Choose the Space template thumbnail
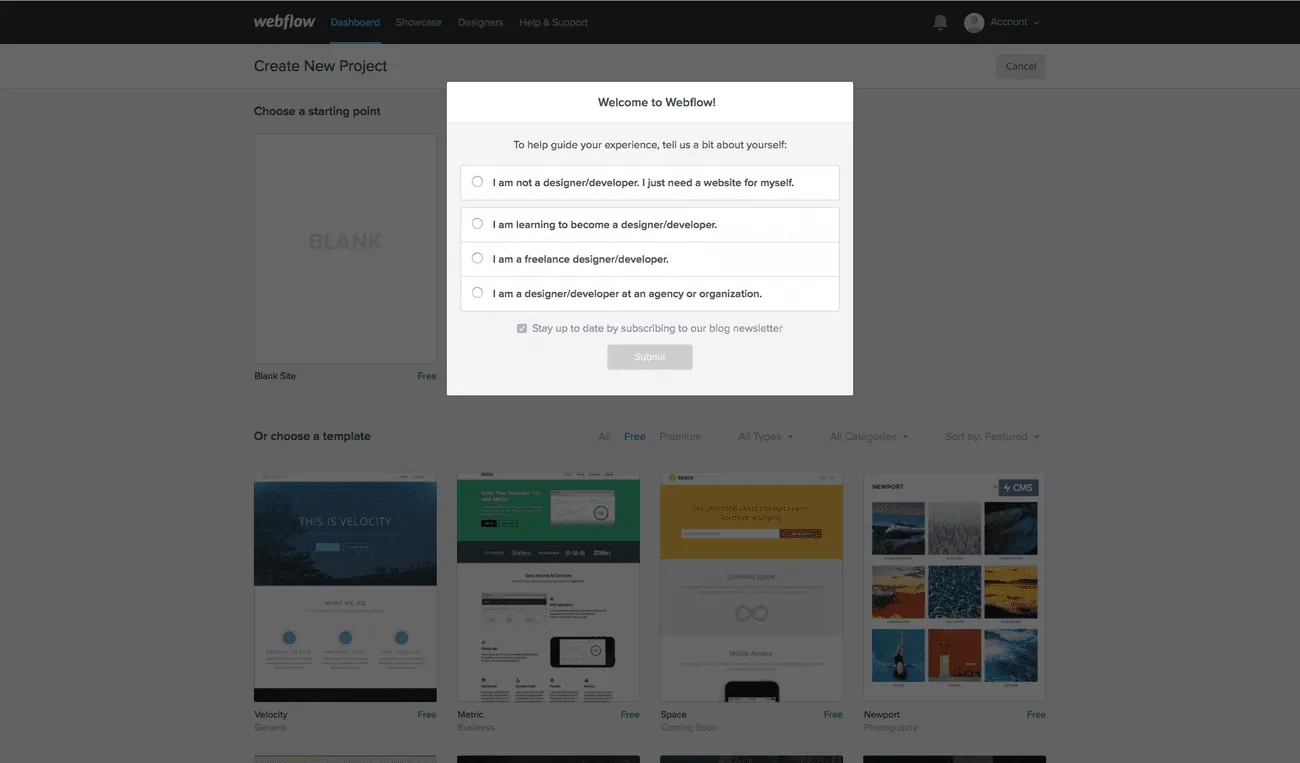The height and width of the screenshot is (763, 1300). click(x=751, y=587)
